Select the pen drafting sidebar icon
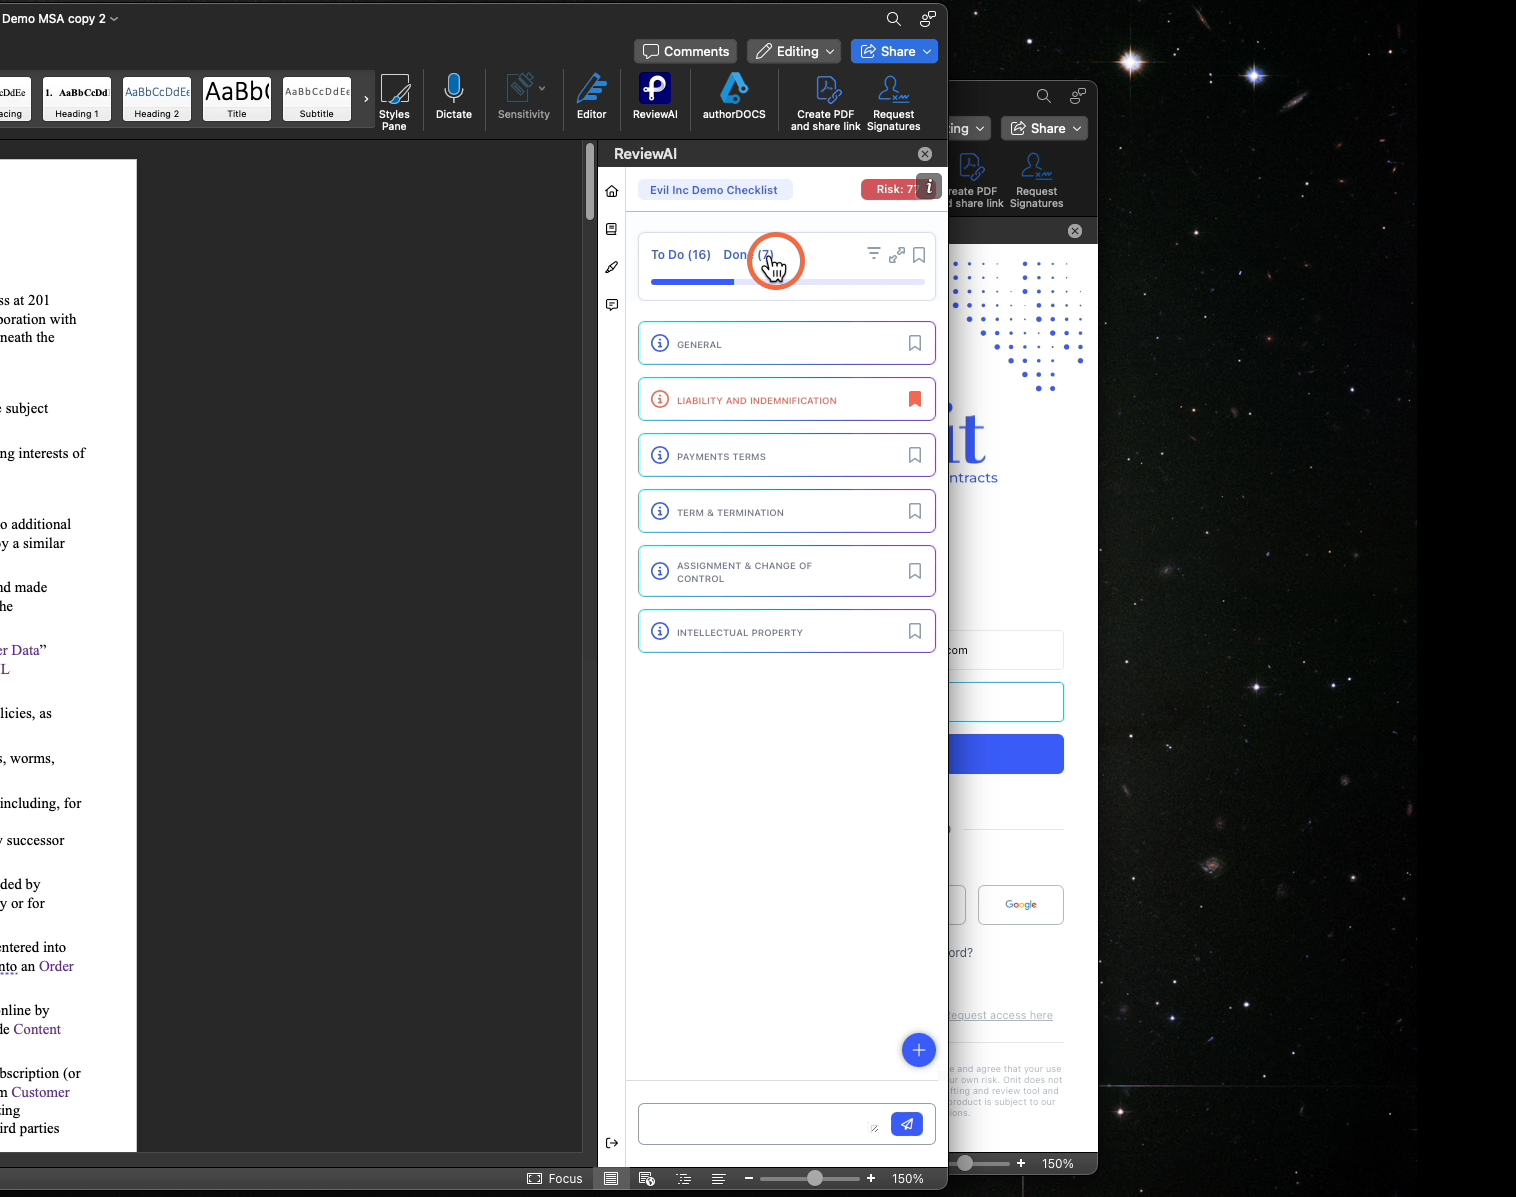The width and height of the screenshot is (1516, 1197). [x=612, y=267]
